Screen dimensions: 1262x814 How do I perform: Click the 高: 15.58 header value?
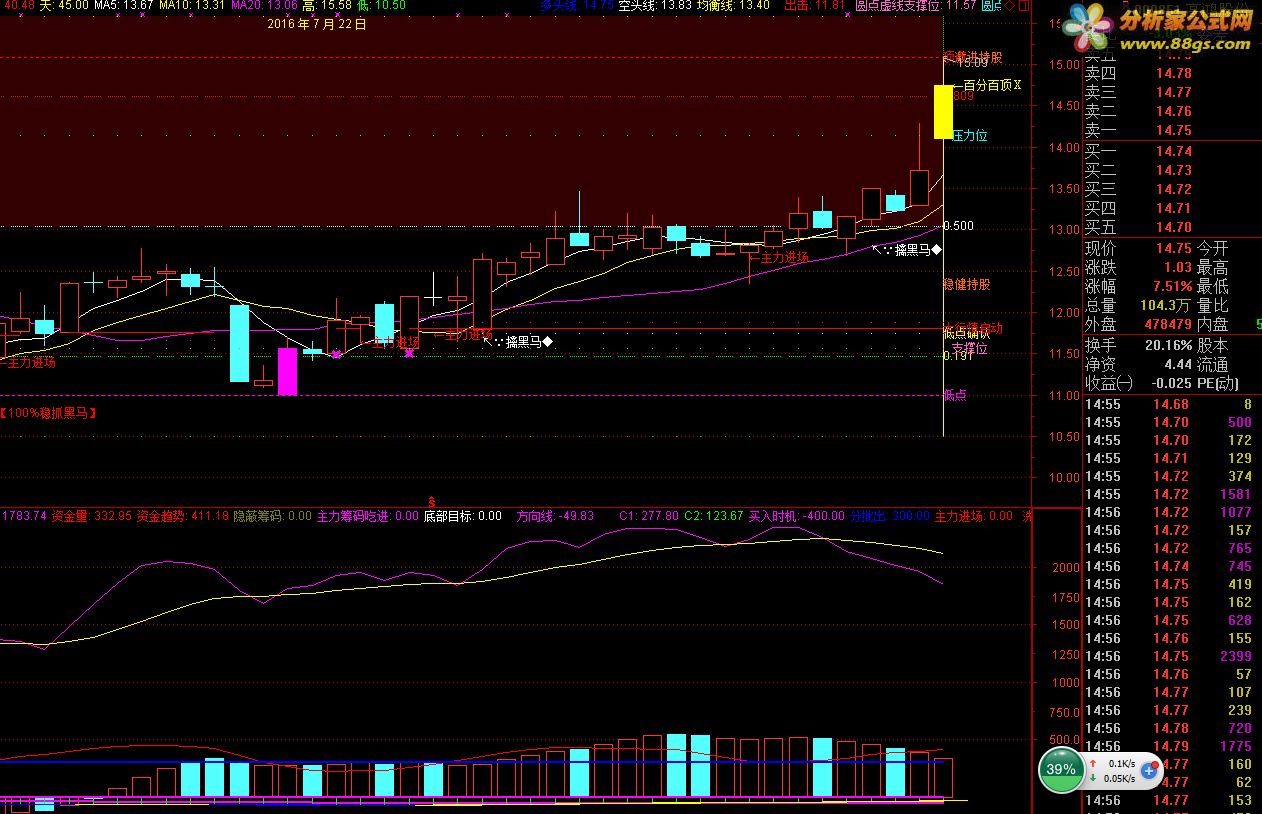tap(327, 6)
